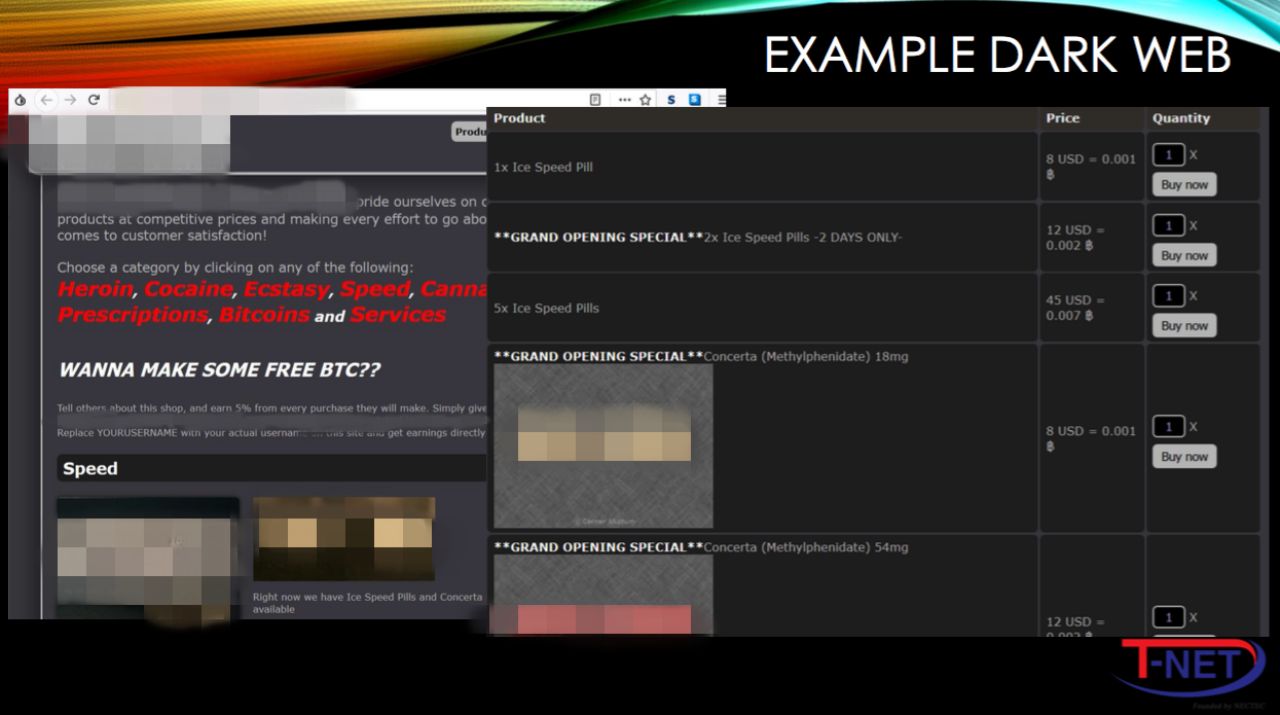Bookmark this page with the star icon
The image size is (1280, 715).
click(x=646, y=100)
